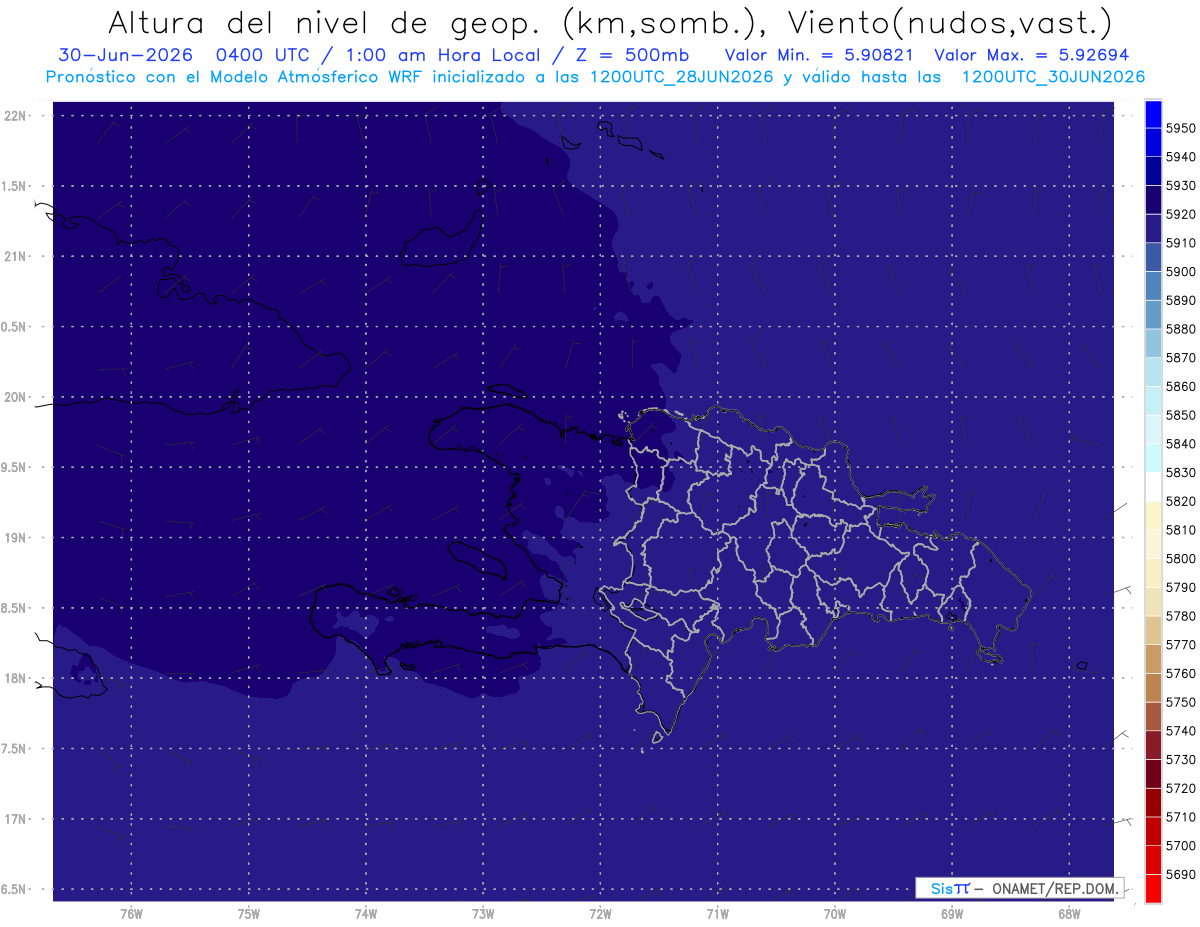Click the '20N' latitude label
The image size is (1200, 927).
(17, 397)
